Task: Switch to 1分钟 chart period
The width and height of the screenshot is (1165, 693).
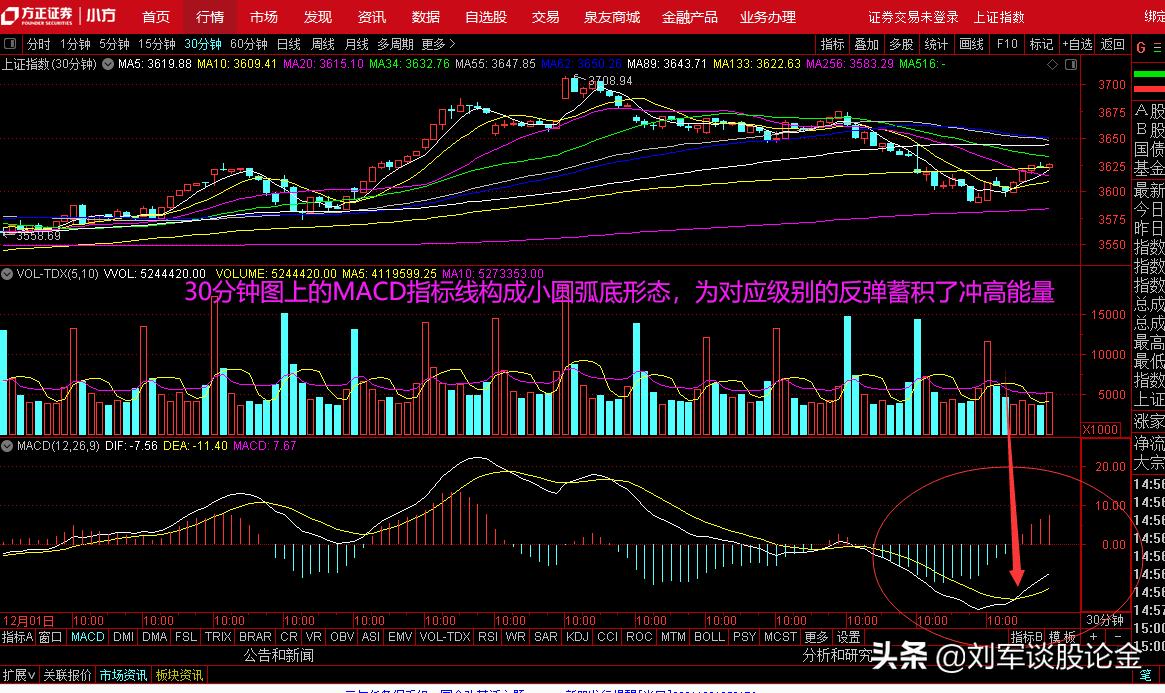Action: point(75,44)
